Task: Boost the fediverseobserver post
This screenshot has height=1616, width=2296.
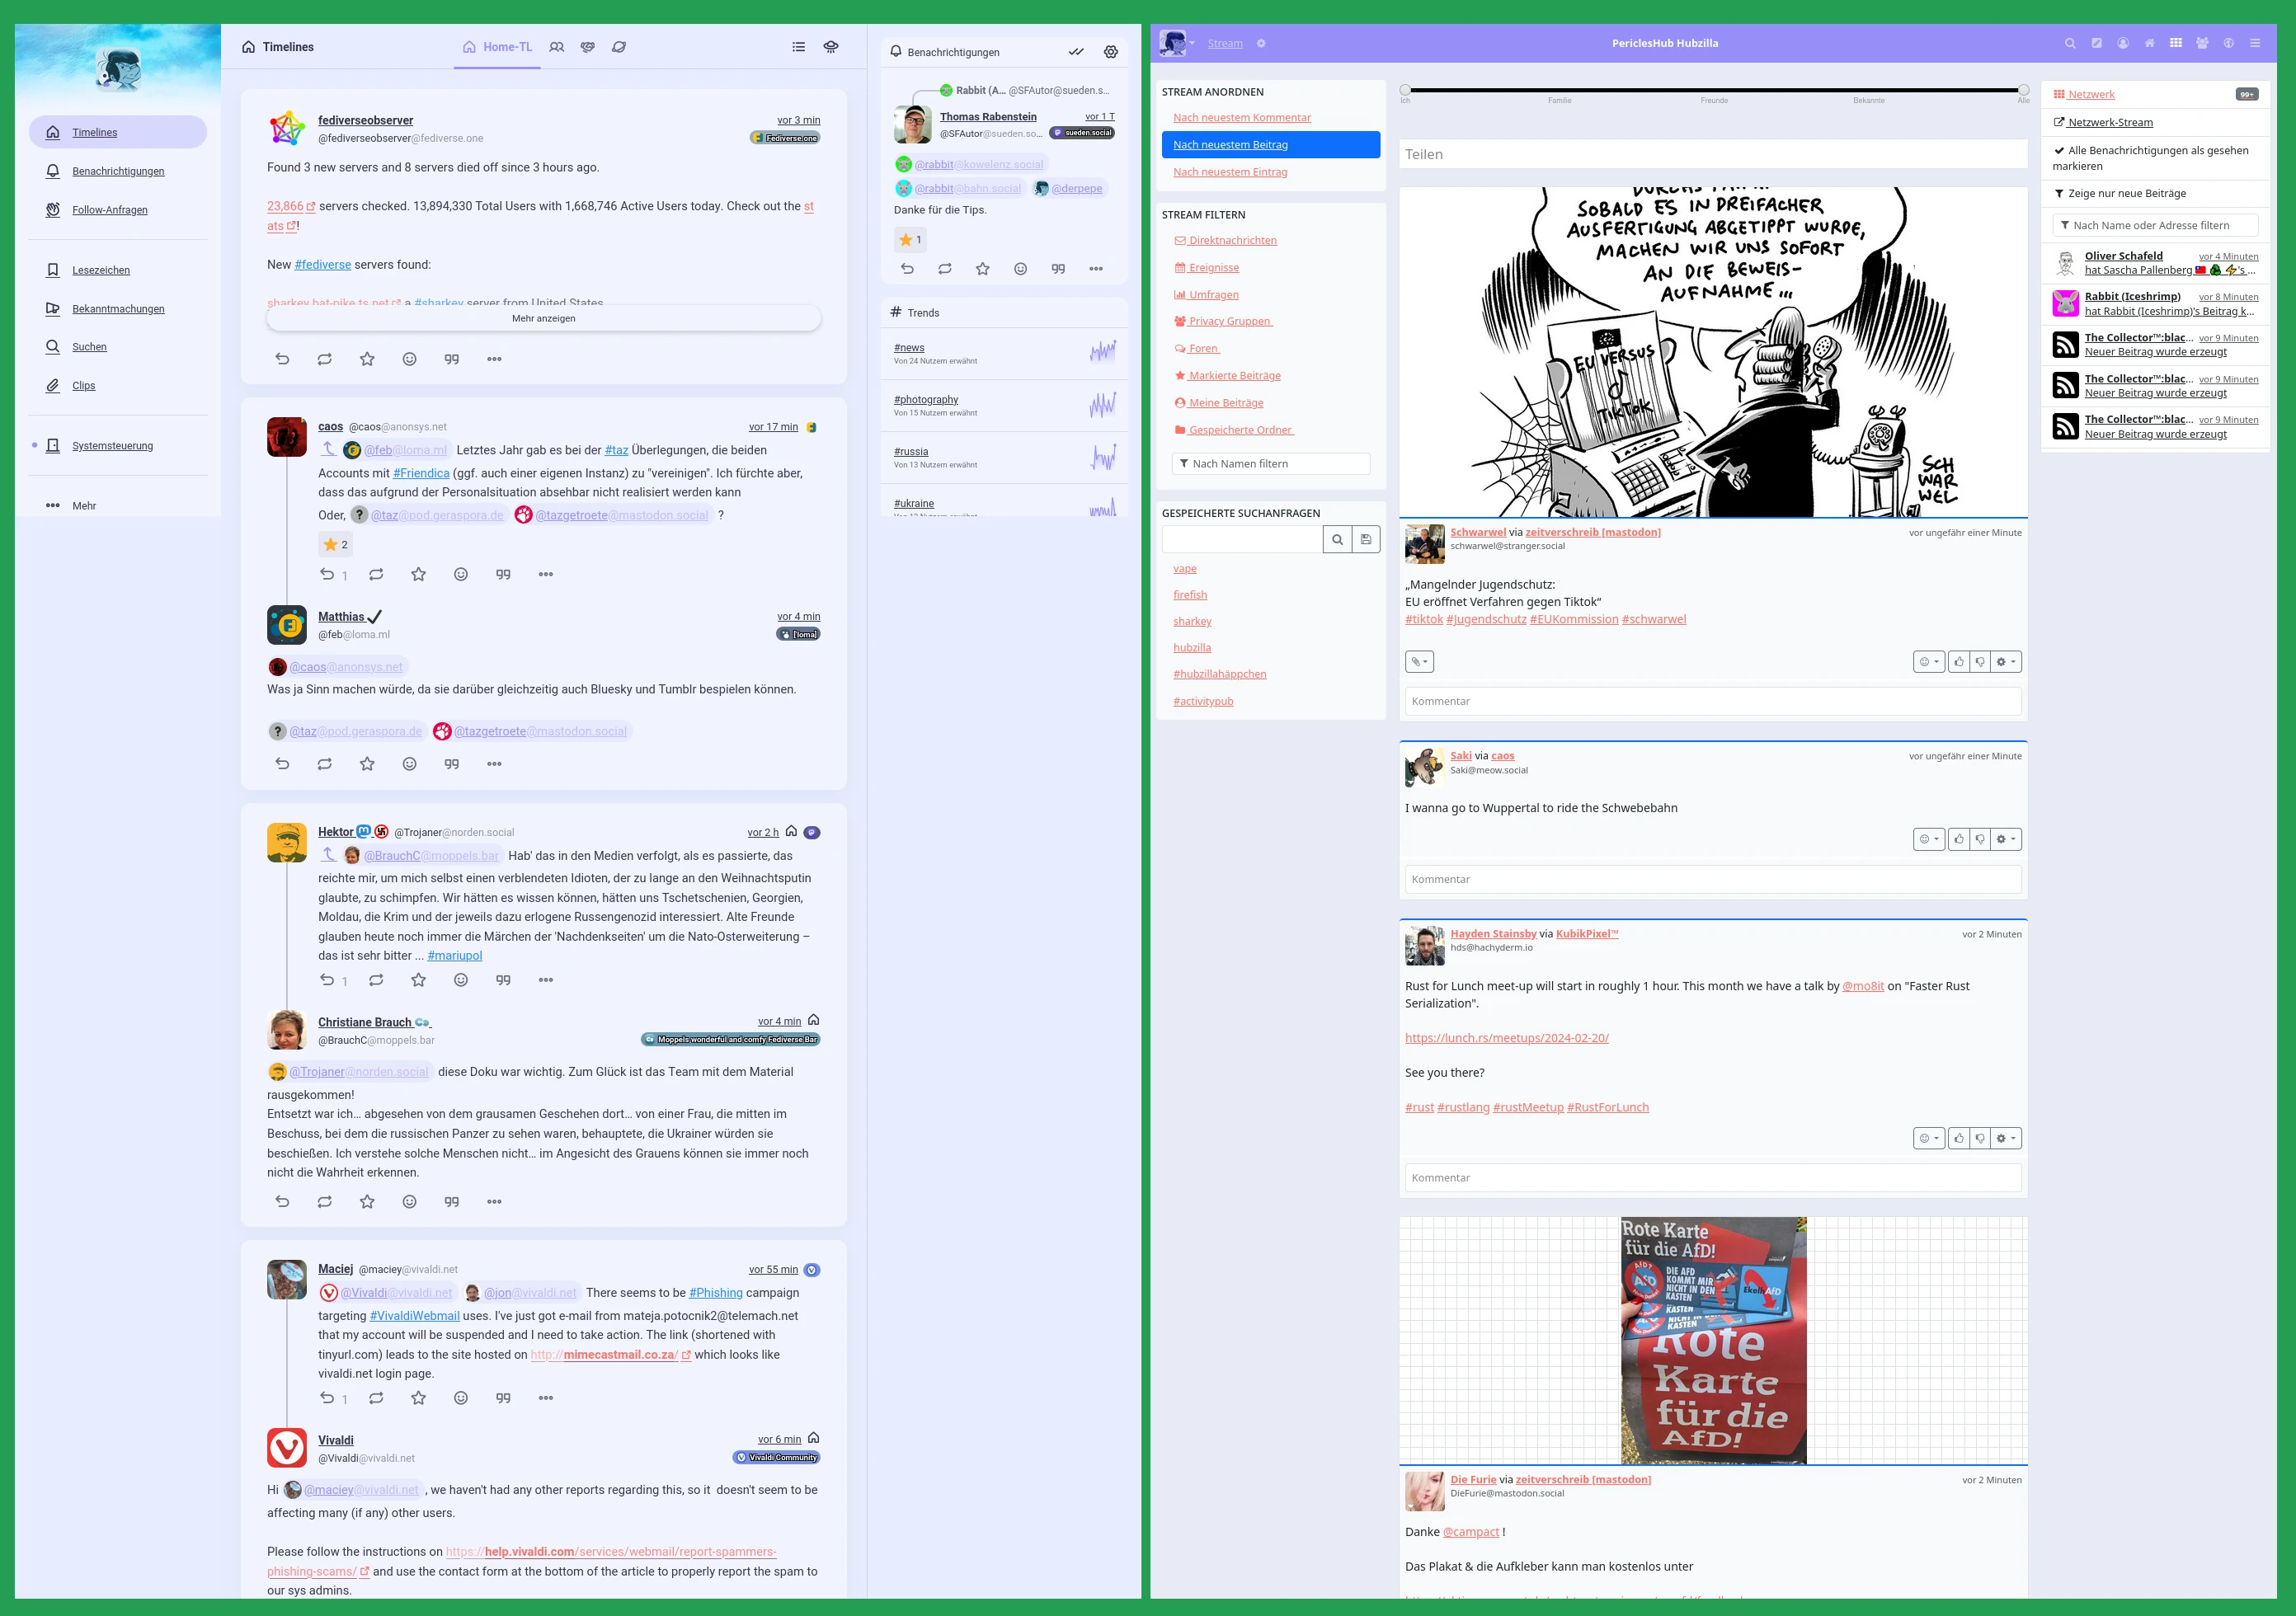Action: pyautogui.click(x=324, y=359)
